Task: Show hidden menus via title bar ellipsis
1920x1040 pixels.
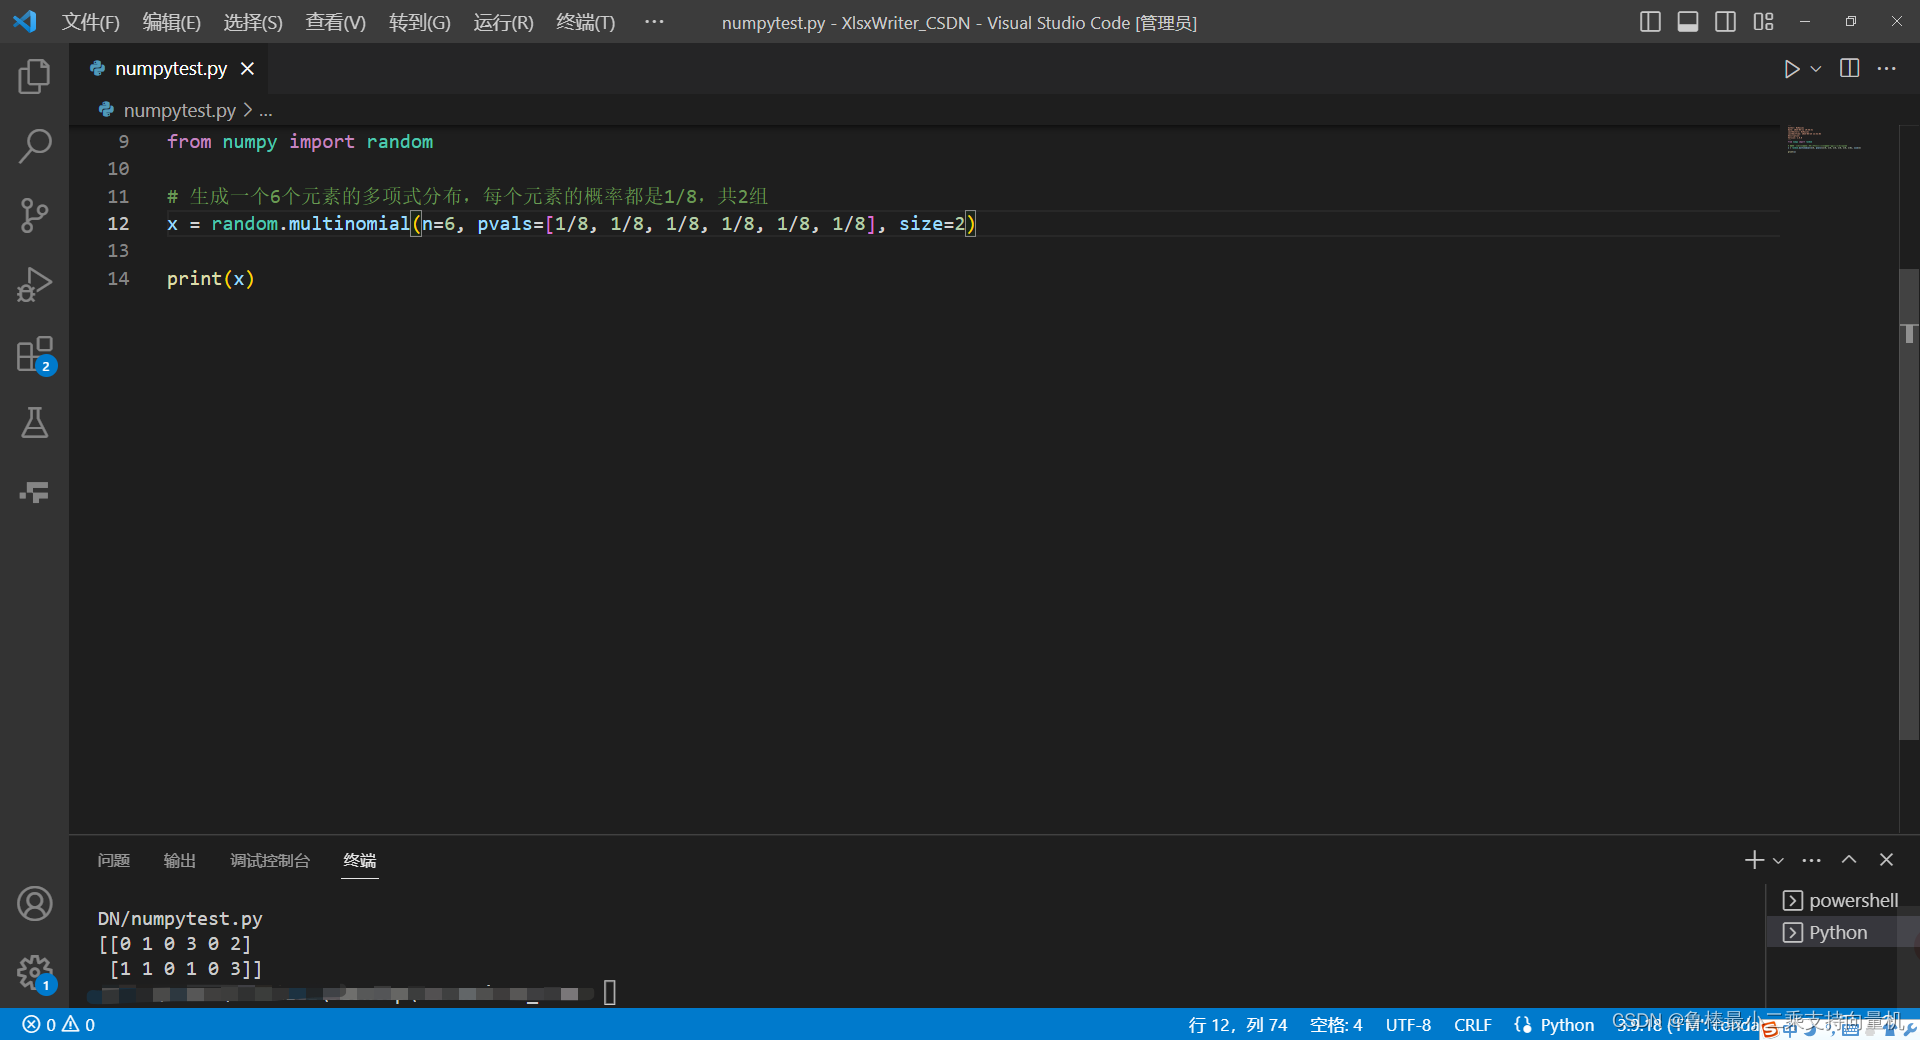Action: pos(654,21)
